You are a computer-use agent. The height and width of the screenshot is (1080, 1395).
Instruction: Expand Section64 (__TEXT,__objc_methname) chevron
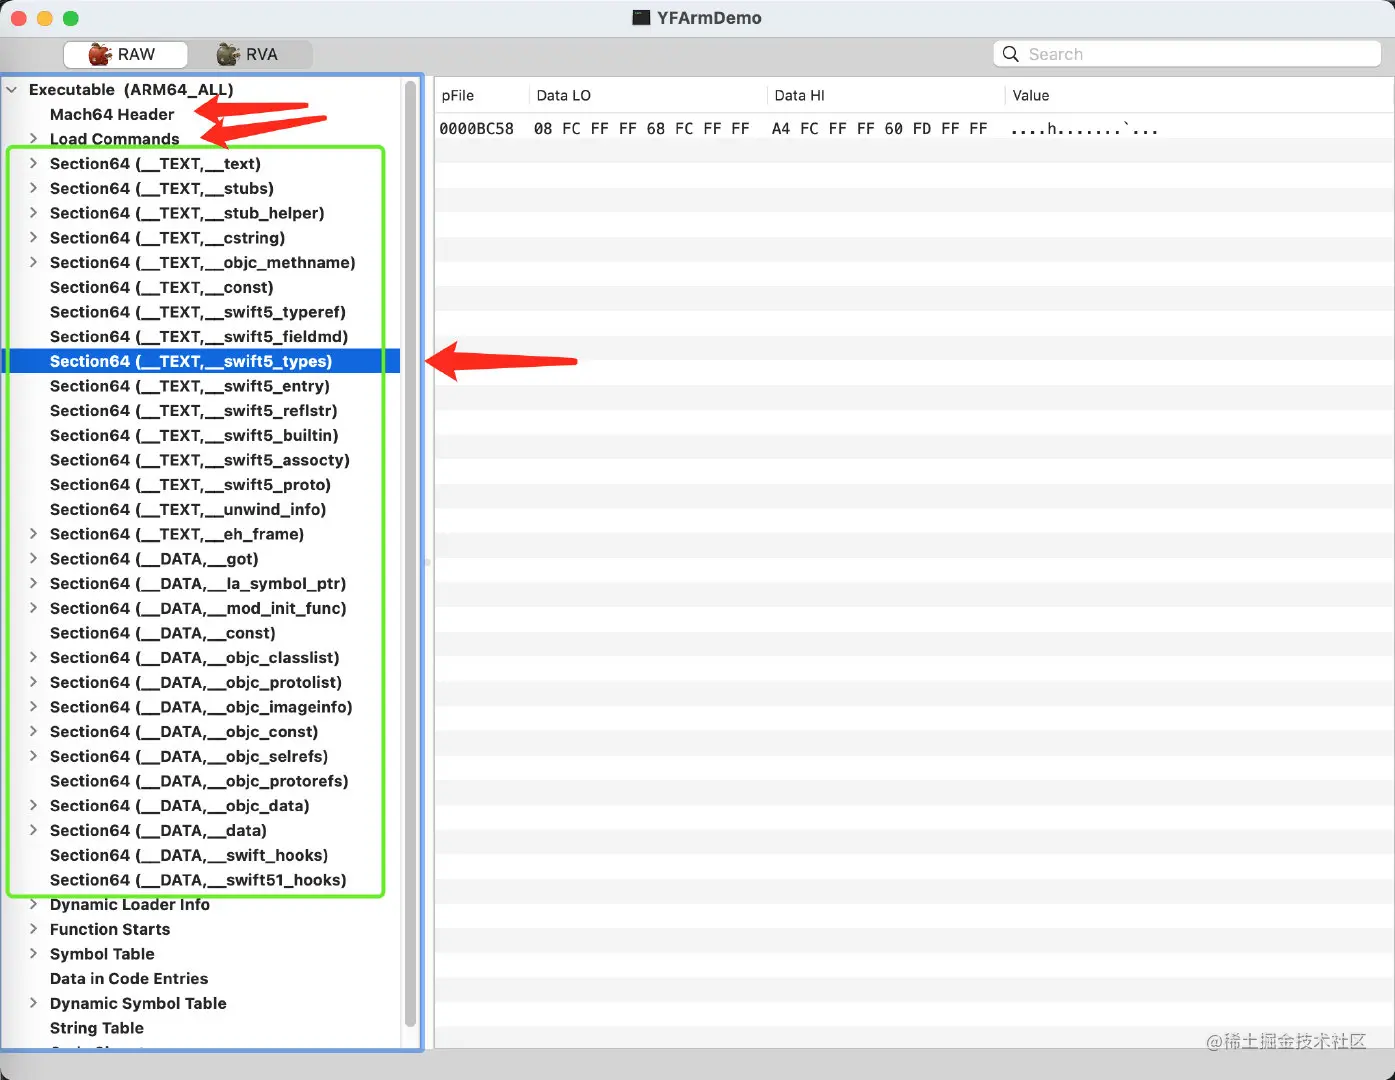pyautogui.click(x=33, y=262)
